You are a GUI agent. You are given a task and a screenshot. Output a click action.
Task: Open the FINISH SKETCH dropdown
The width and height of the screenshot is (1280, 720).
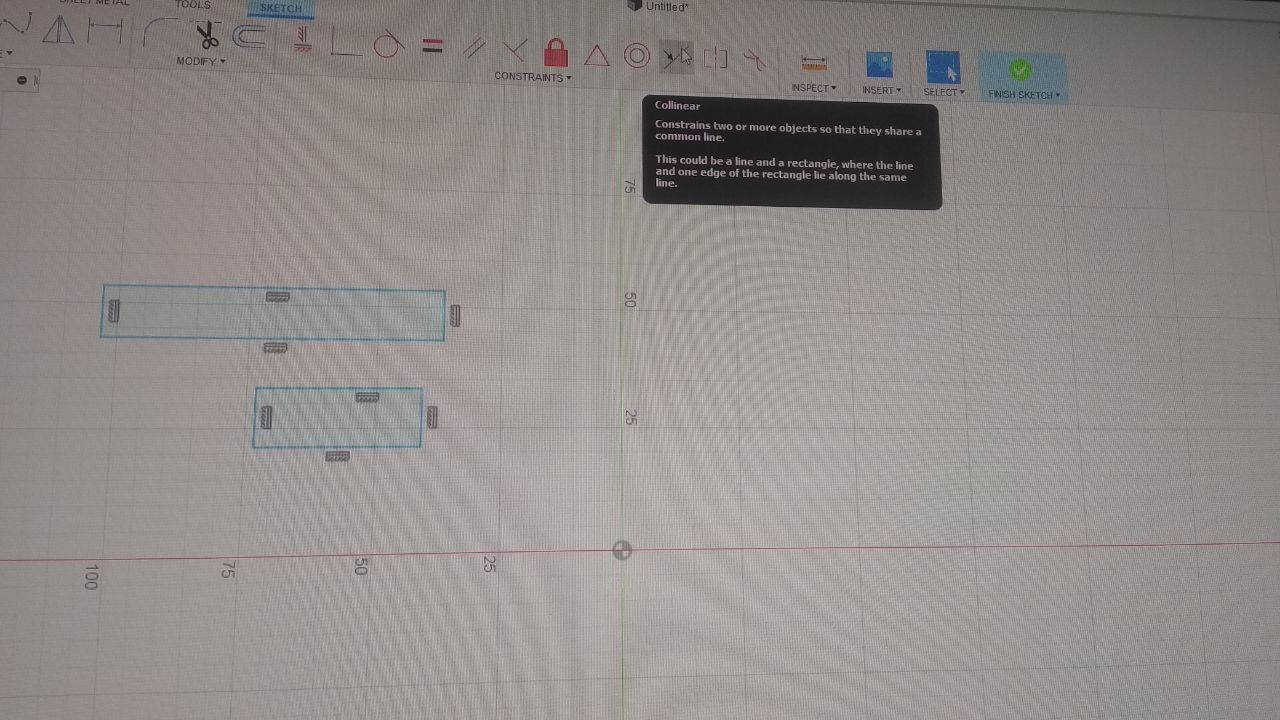pos(1024,95)
